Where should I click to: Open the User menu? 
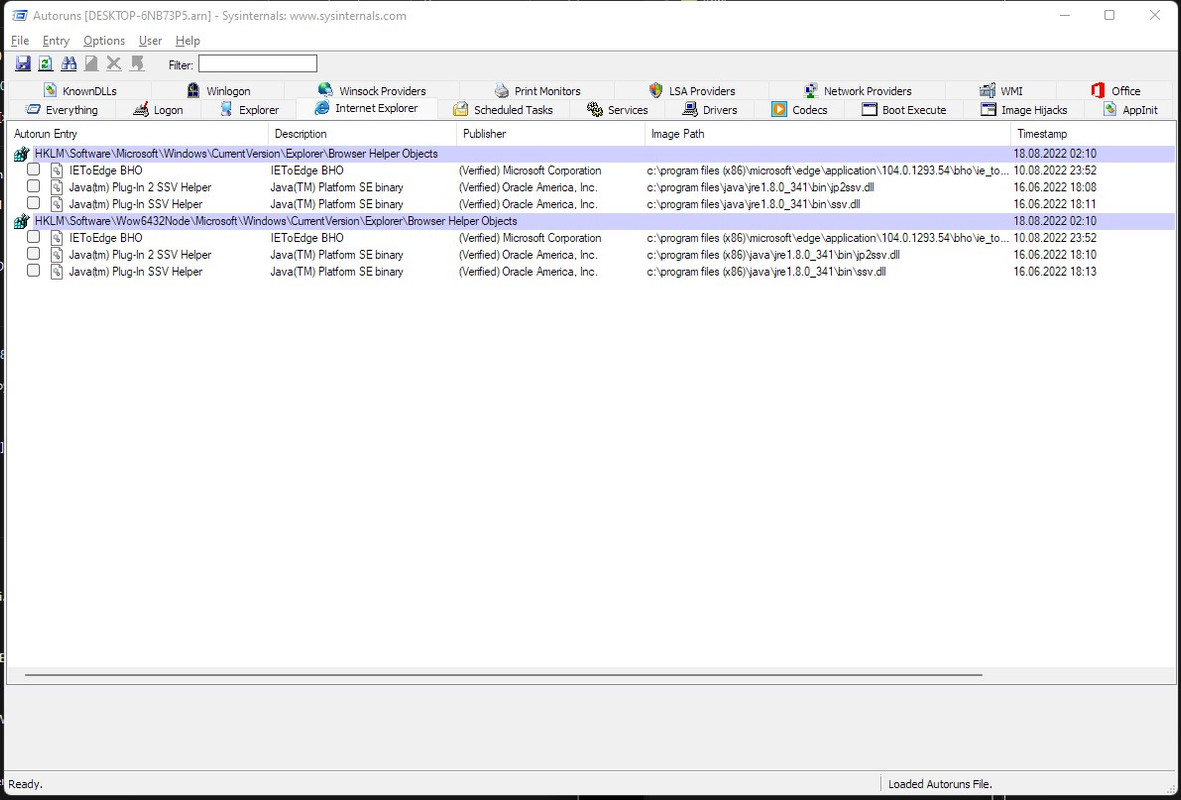point(150,41)
